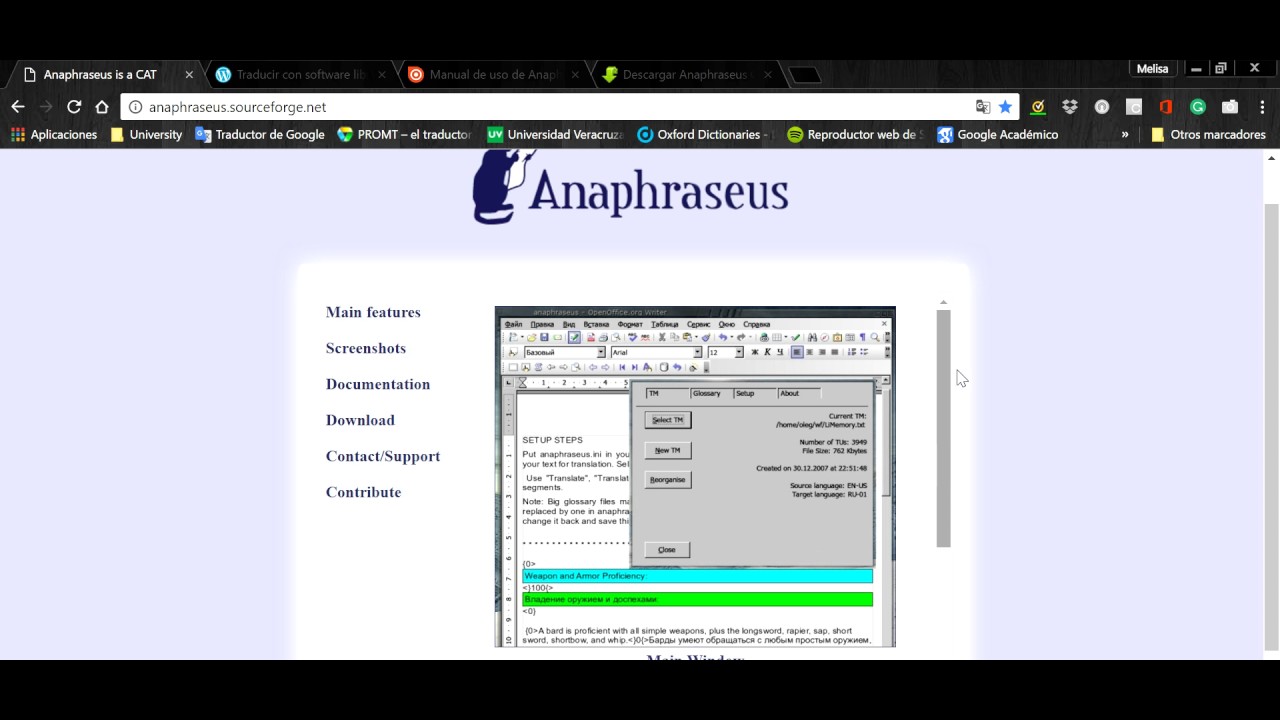Open the Main features section
Viewport: 1280px width, 720px height.
373,312
